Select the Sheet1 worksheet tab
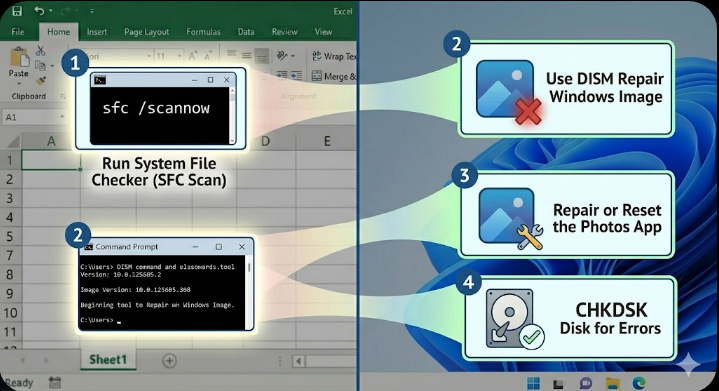 click(x=108, y=359)
